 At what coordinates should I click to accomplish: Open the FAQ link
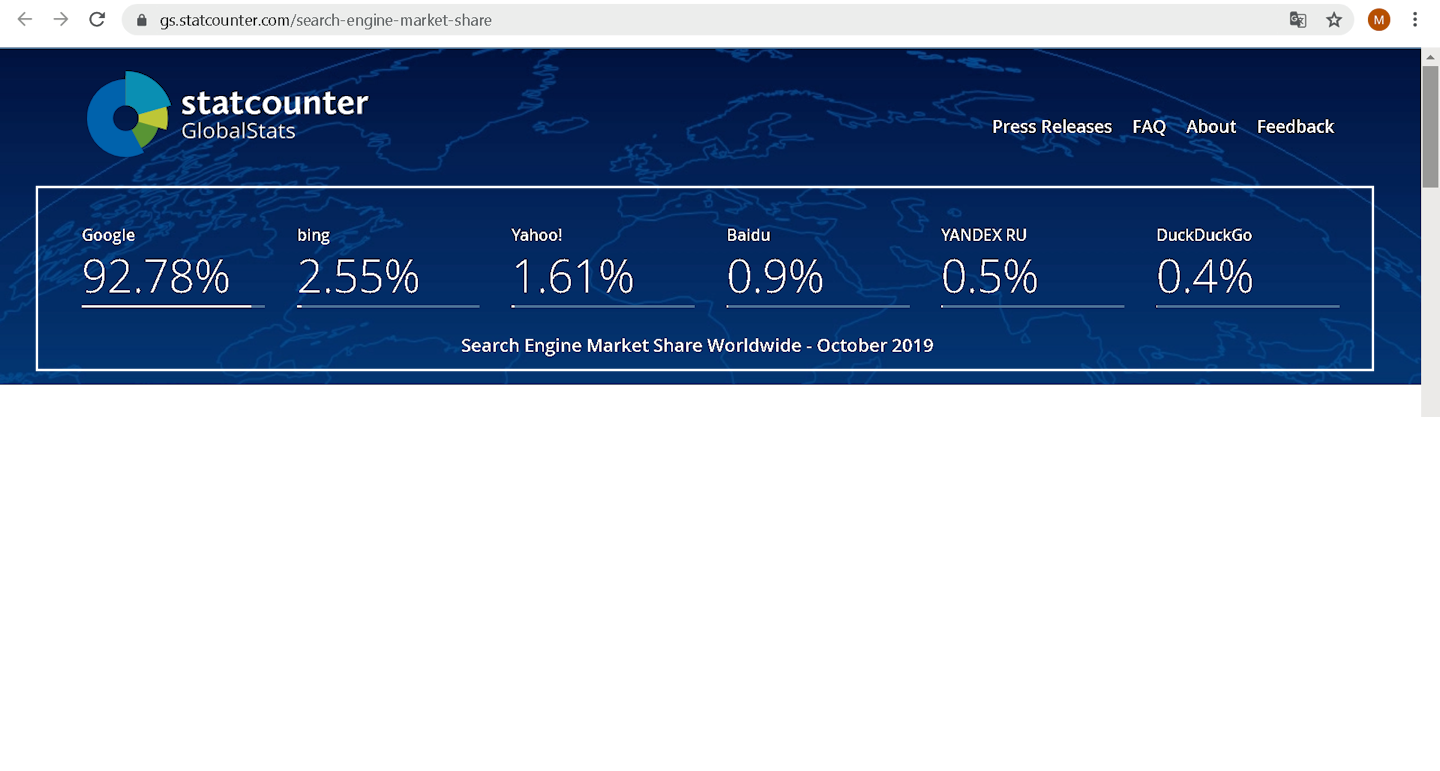pos(1149,127)
